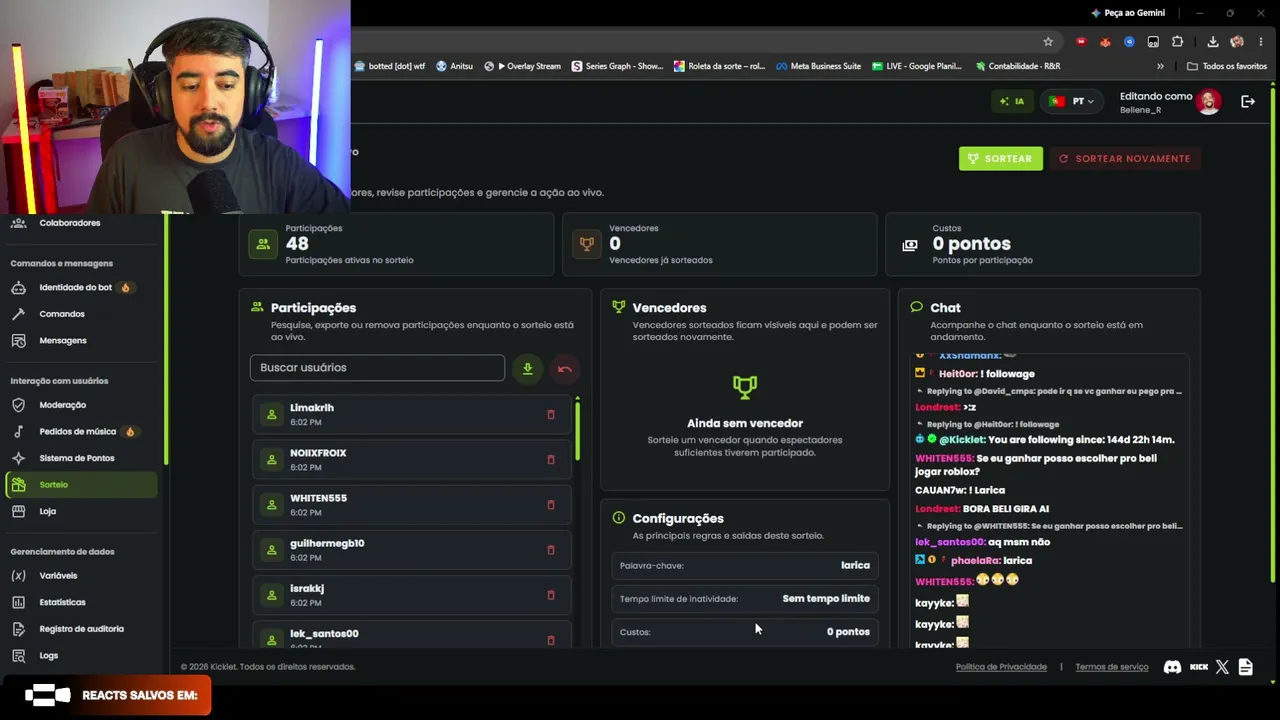Open the Contabilidade - R&R bookmark

coord(1016,66)
